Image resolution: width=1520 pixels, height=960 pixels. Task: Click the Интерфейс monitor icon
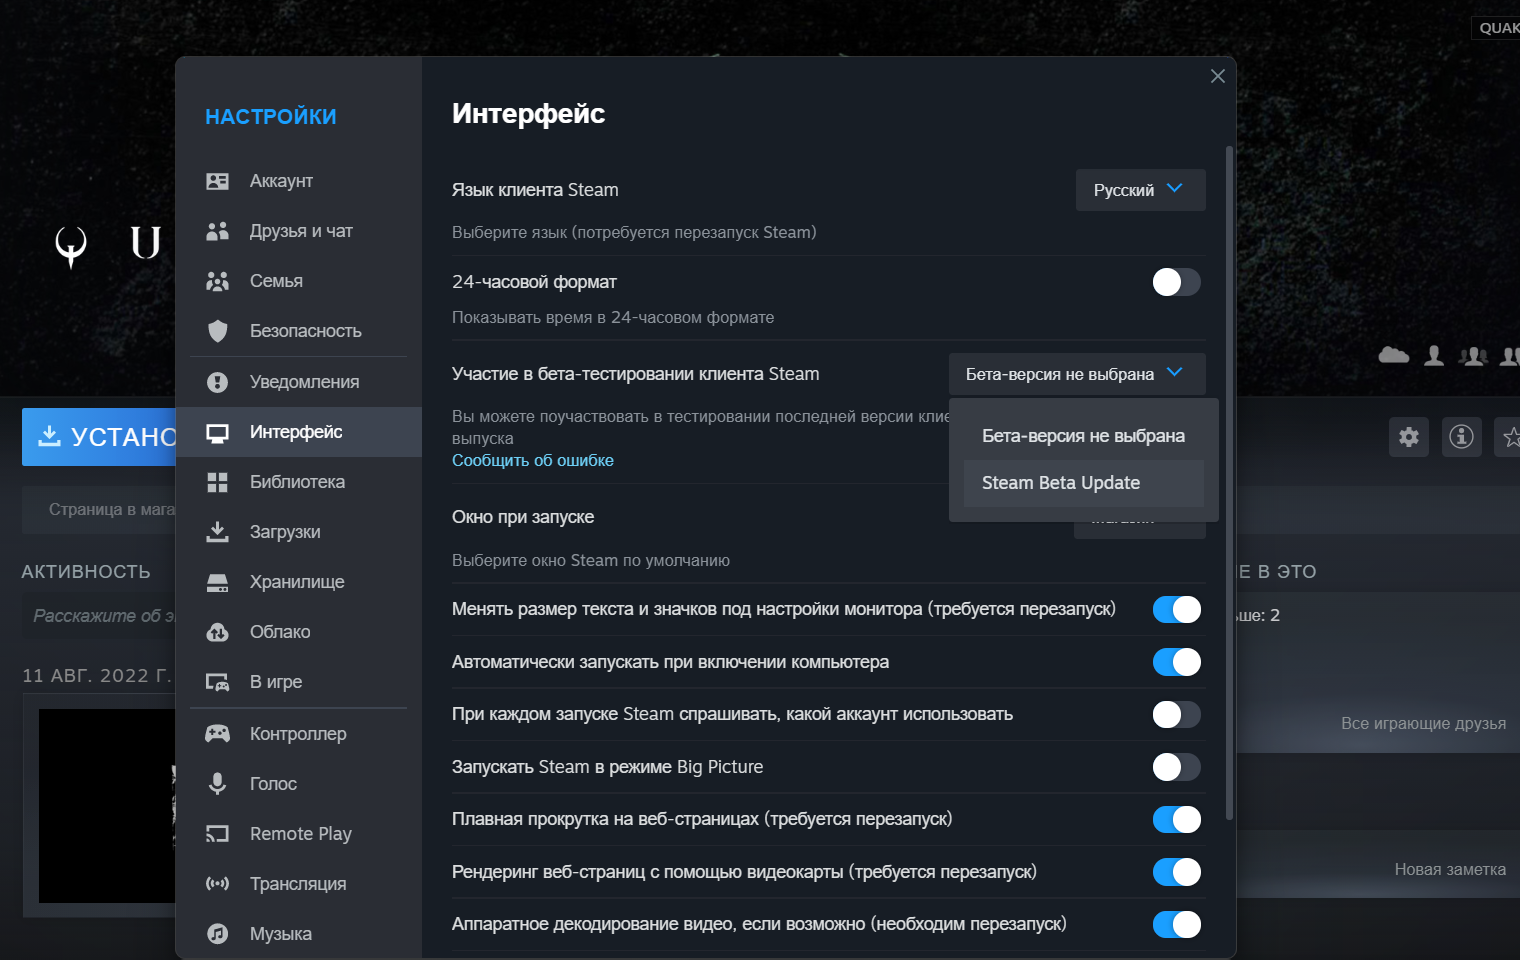(x=217, y=432)
